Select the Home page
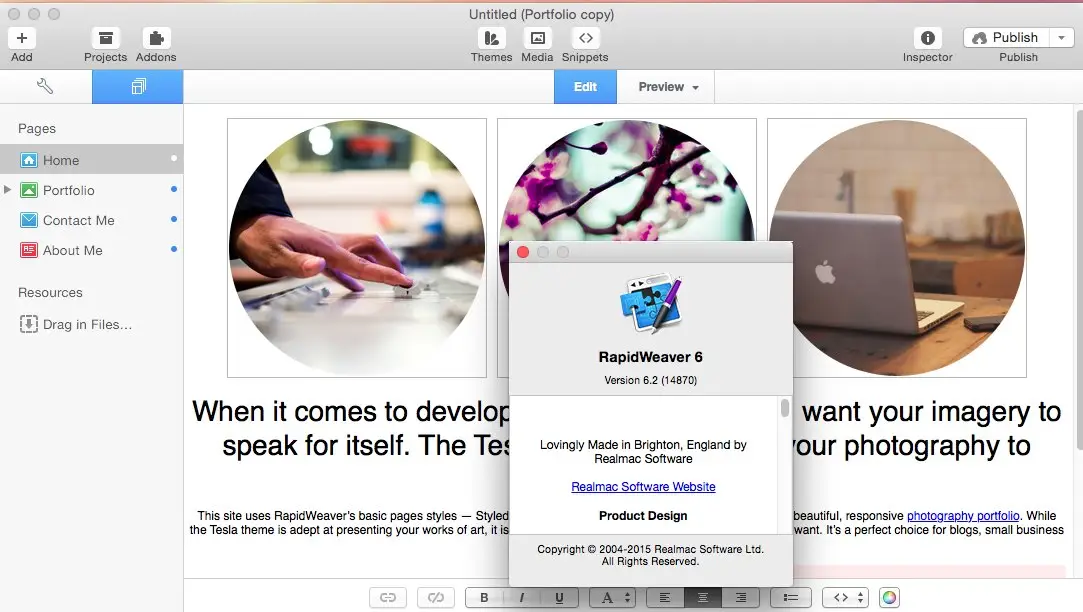This screenshot has height=612, width=1083. coord(91,160)
